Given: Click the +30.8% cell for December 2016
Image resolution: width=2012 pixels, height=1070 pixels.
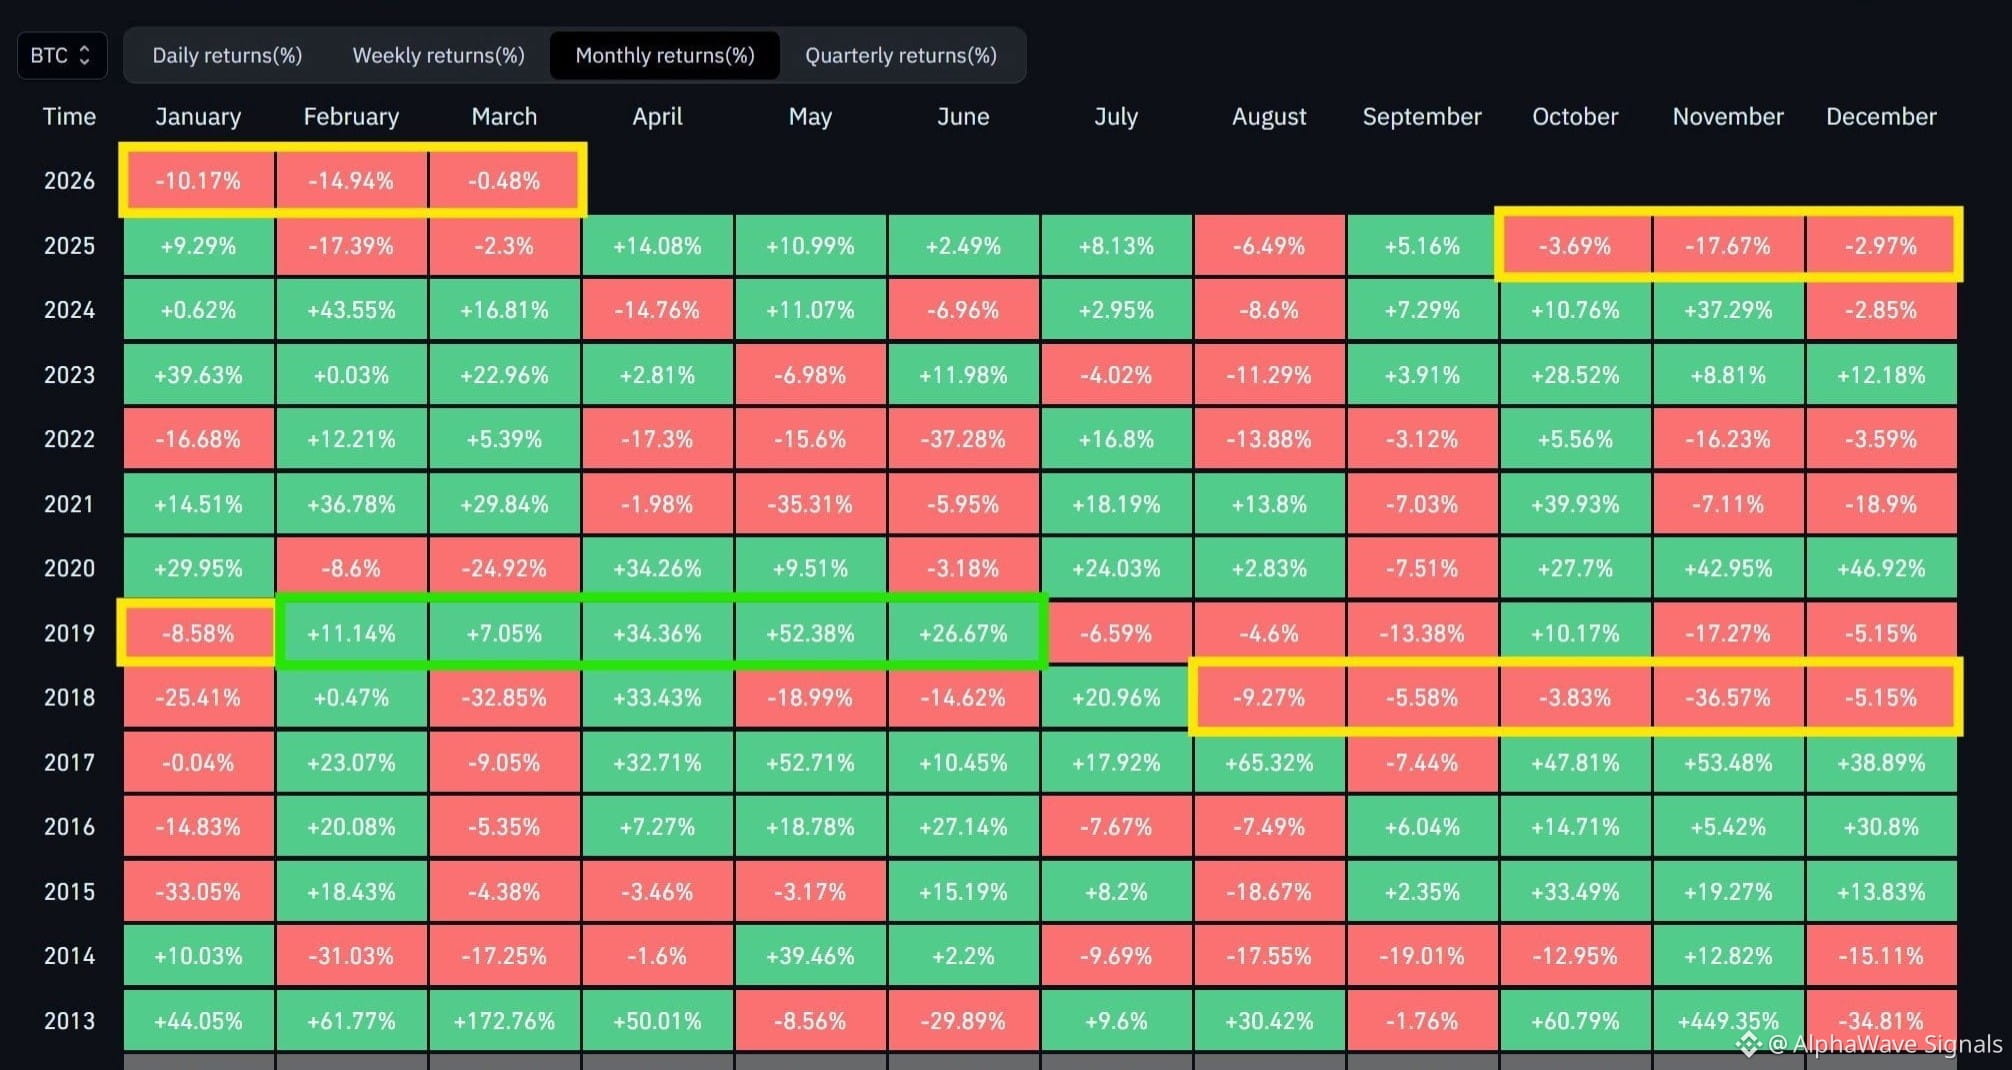Looking at the screenshot, I should pos(1881,826).
